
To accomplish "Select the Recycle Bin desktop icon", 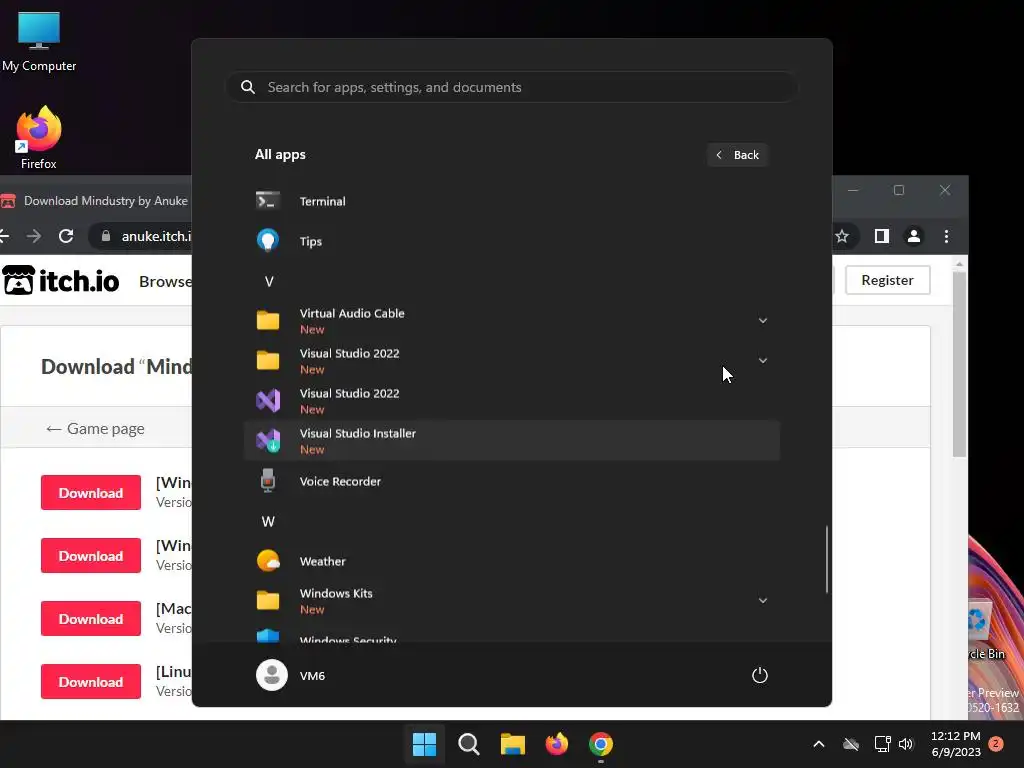I will 985,628.
